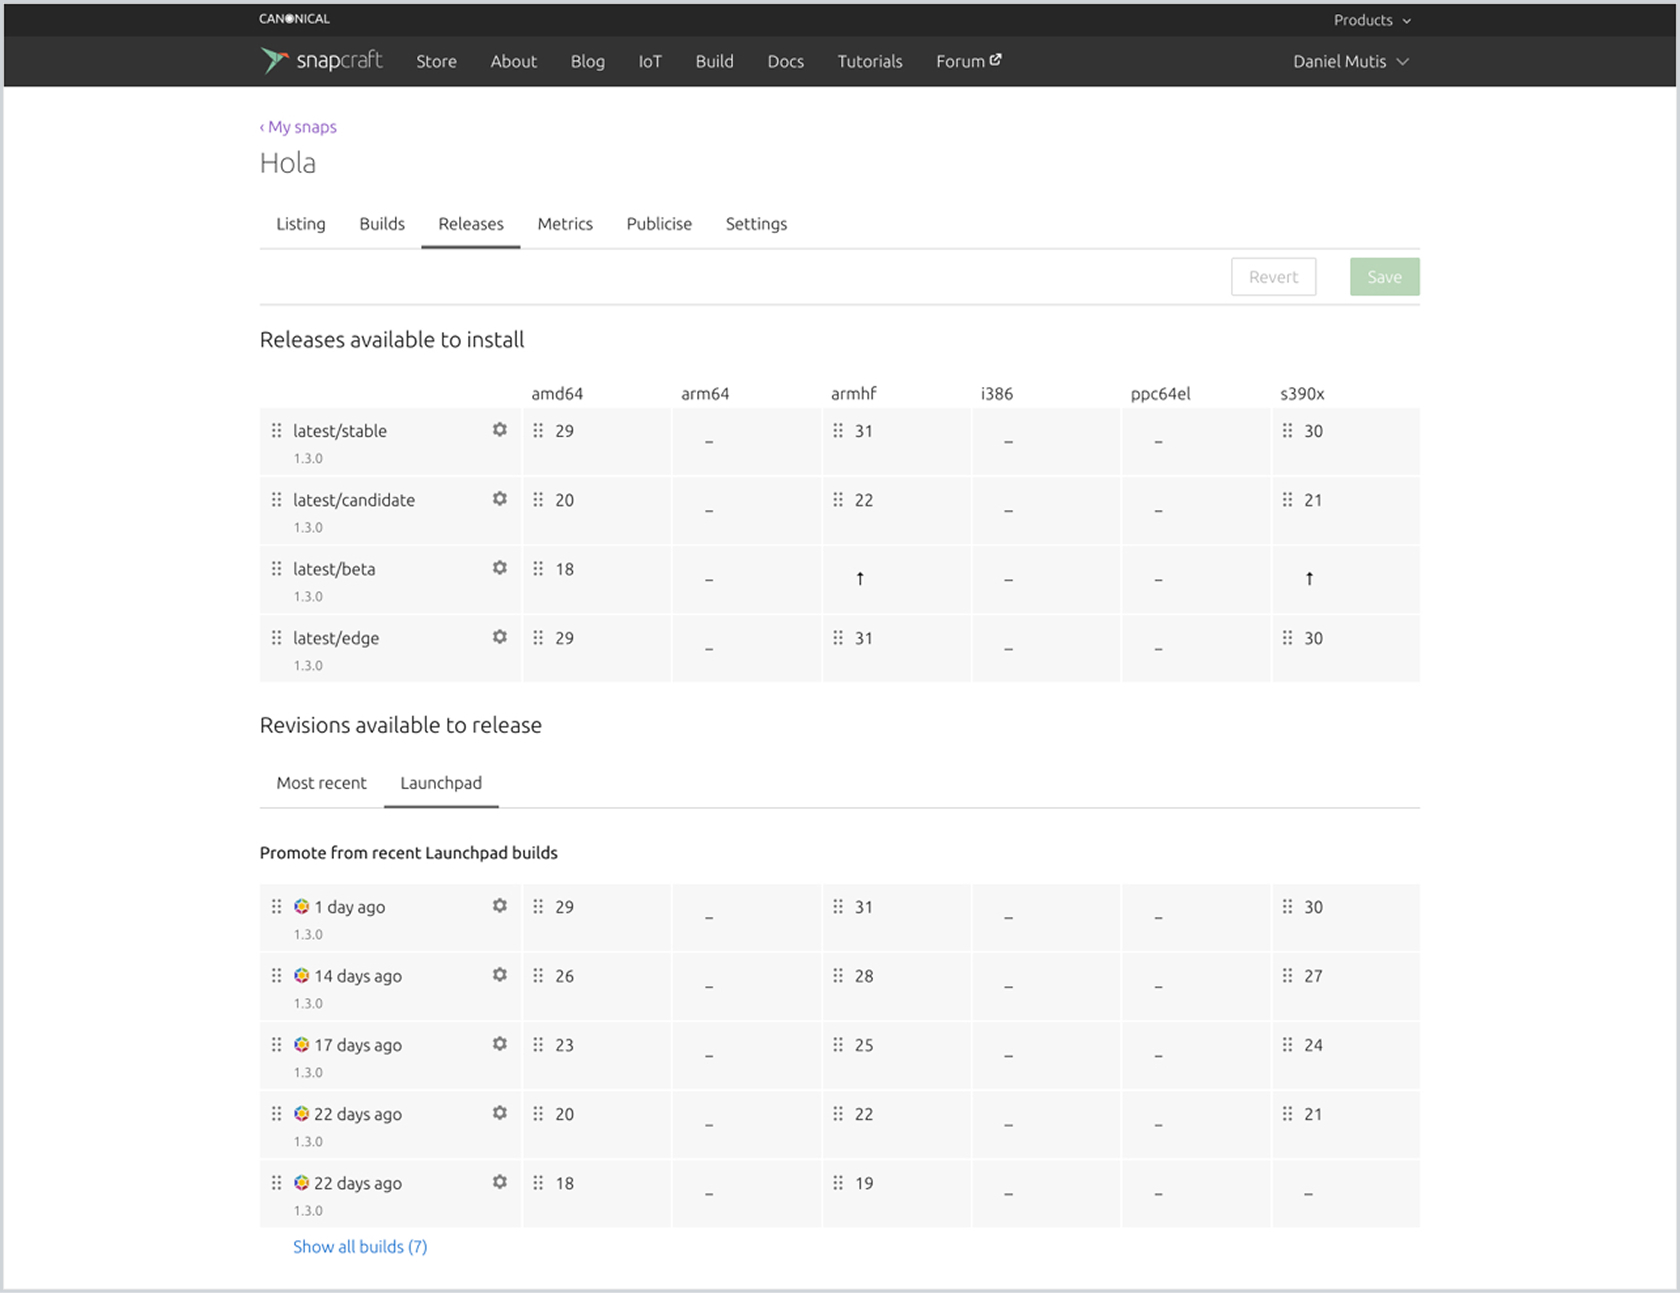Open the snap Settings tab
The height and width of the screenshot is (1293, 1680).
coord(756,224)
